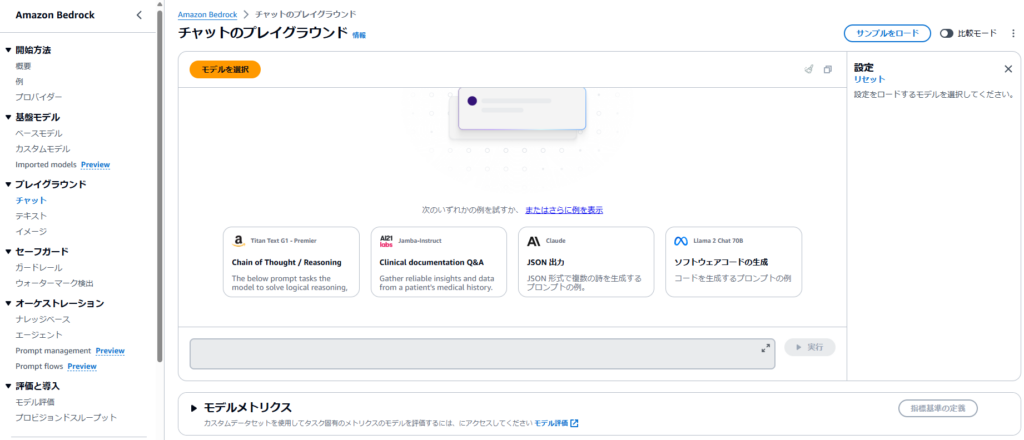Viewport: 1024px width, 440px height.
Task: Collapse the オーケストレーション sidebar section
Action: click(8, 303)
